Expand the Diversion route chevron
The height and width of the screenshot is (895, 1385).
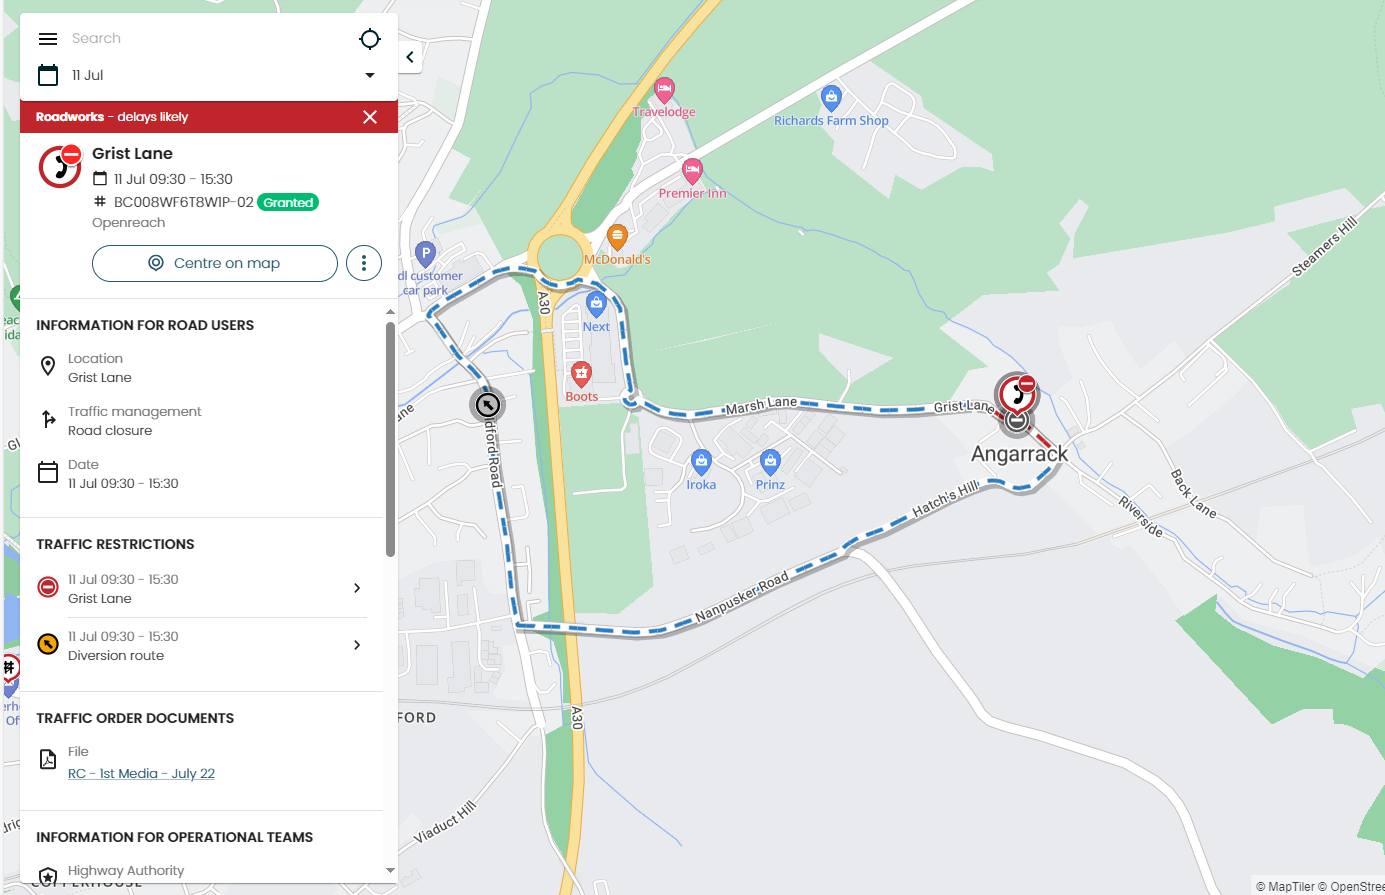point(357,645)
